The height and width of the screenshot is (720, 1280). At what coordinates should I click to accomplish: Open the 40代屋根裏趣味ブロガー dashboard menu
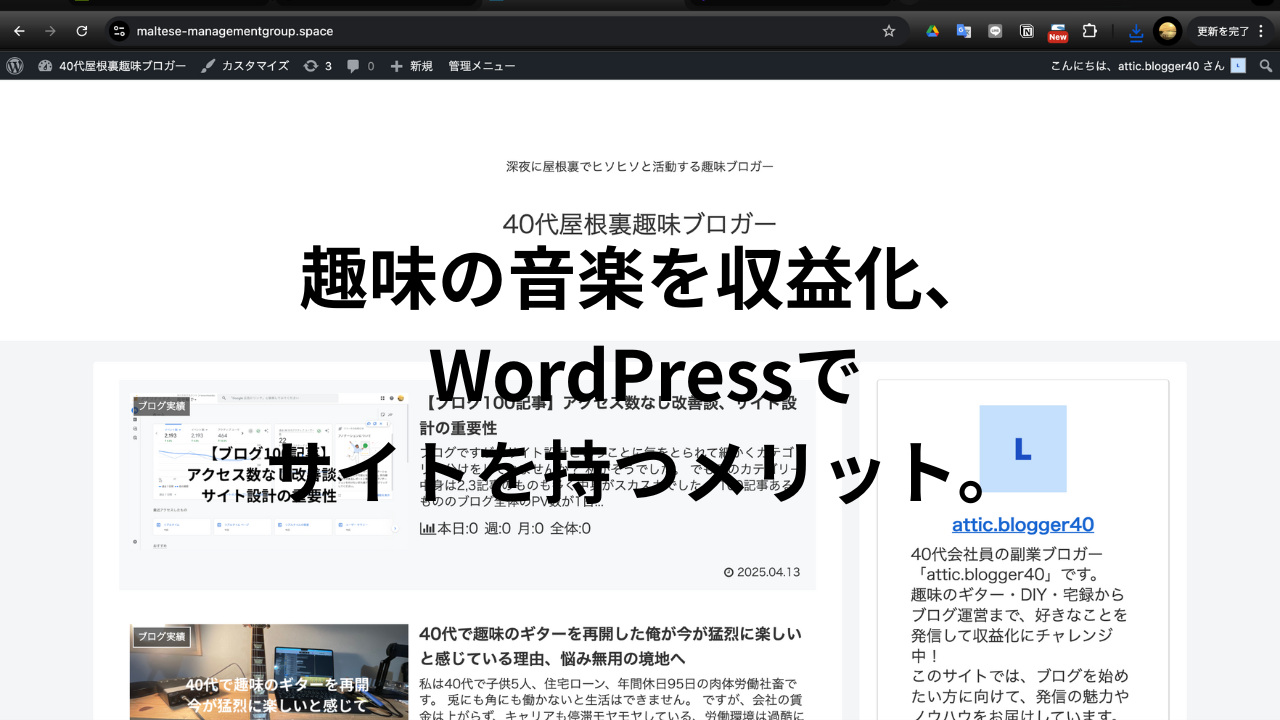coord(112,66)
